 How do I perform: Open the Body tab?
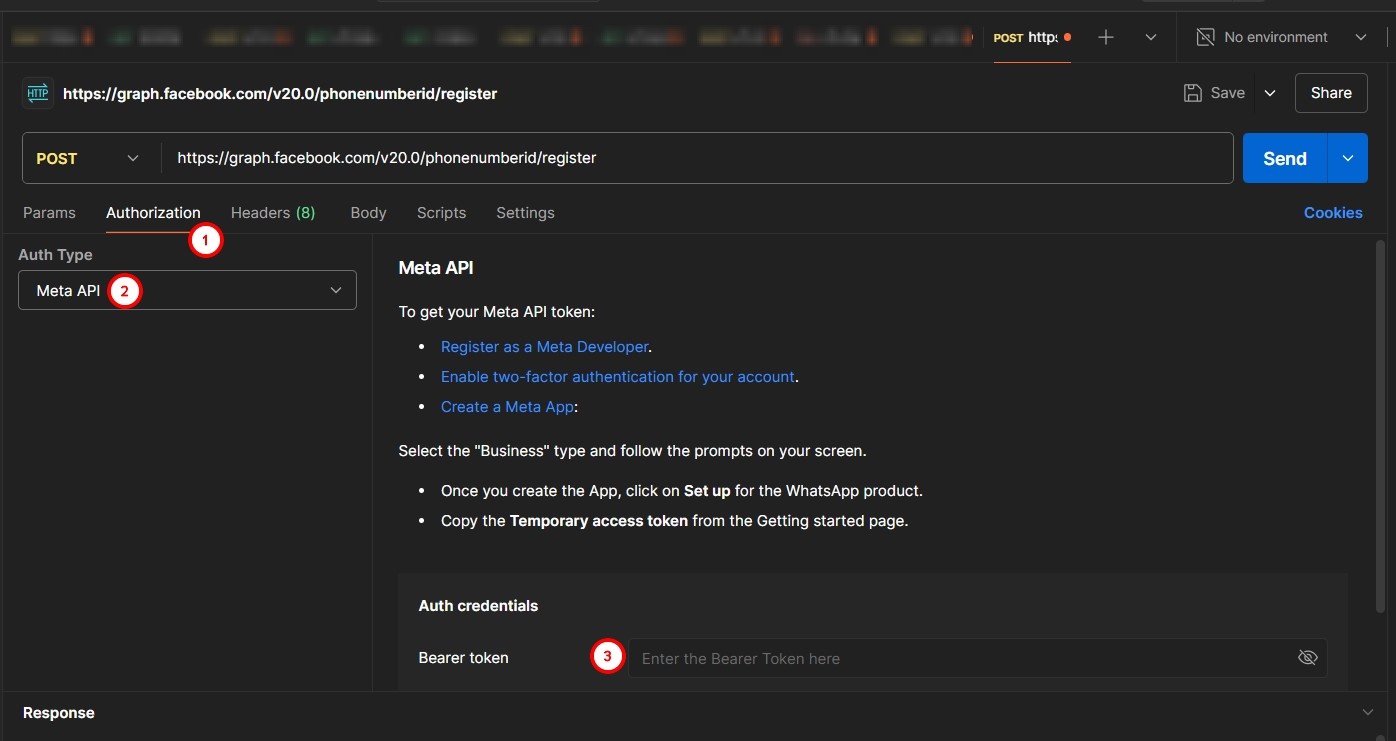368,213
